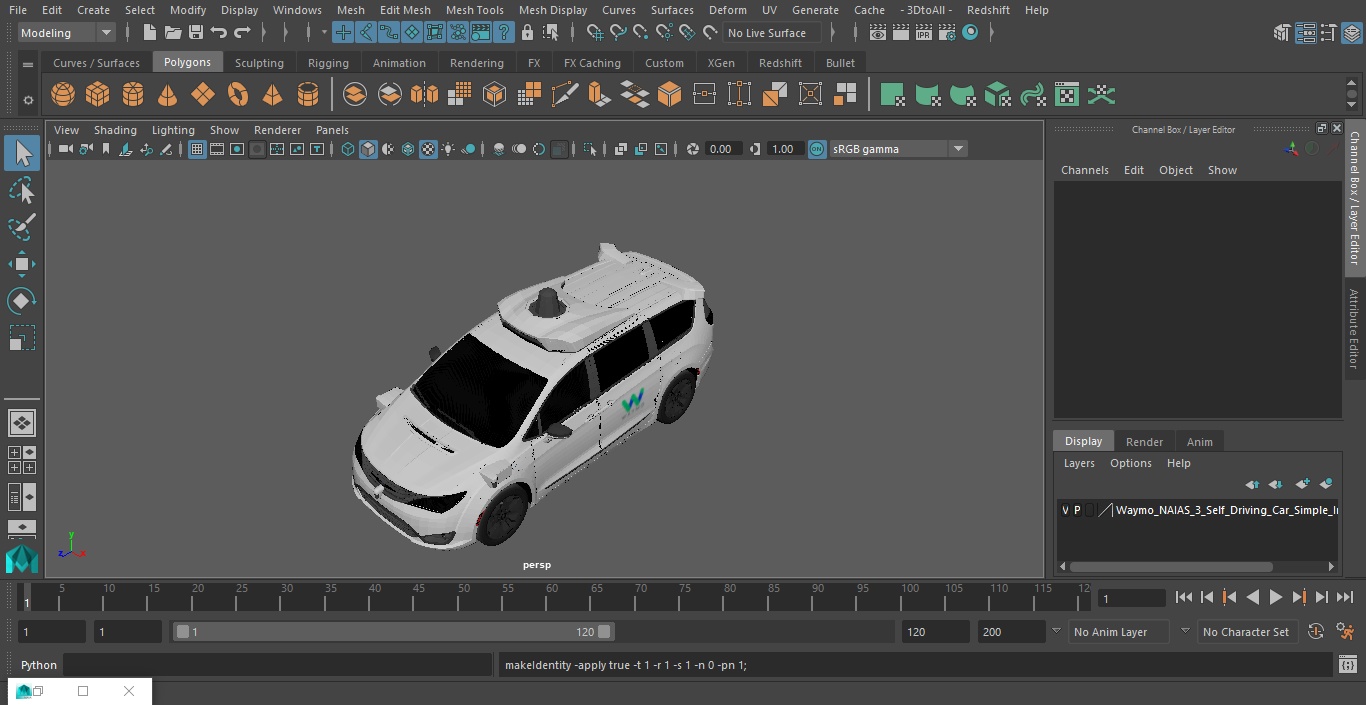This screenshot has height=705, width=1366.
Task: Open the Layers menu in layer editor
Action: 1078,463
